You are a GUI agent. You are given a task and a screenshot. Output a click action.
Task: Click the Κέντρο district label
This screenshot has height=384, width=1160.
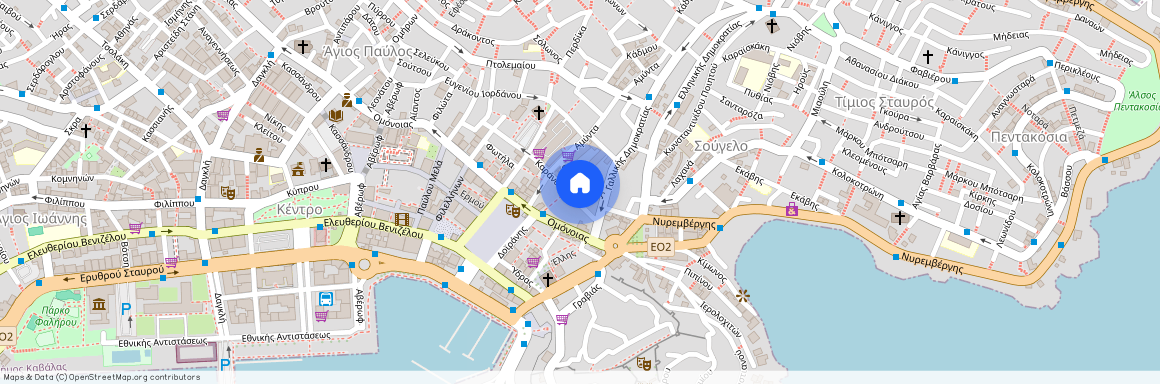(x=300, y=210)
